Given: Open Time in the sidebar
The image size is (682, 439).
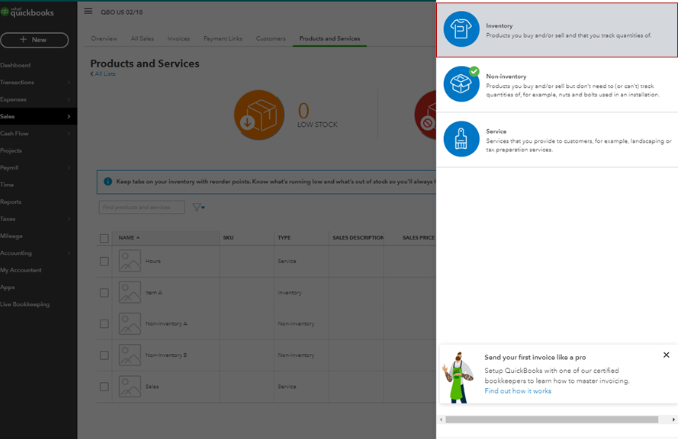Looking at the screenshot, I should point(7,184).
